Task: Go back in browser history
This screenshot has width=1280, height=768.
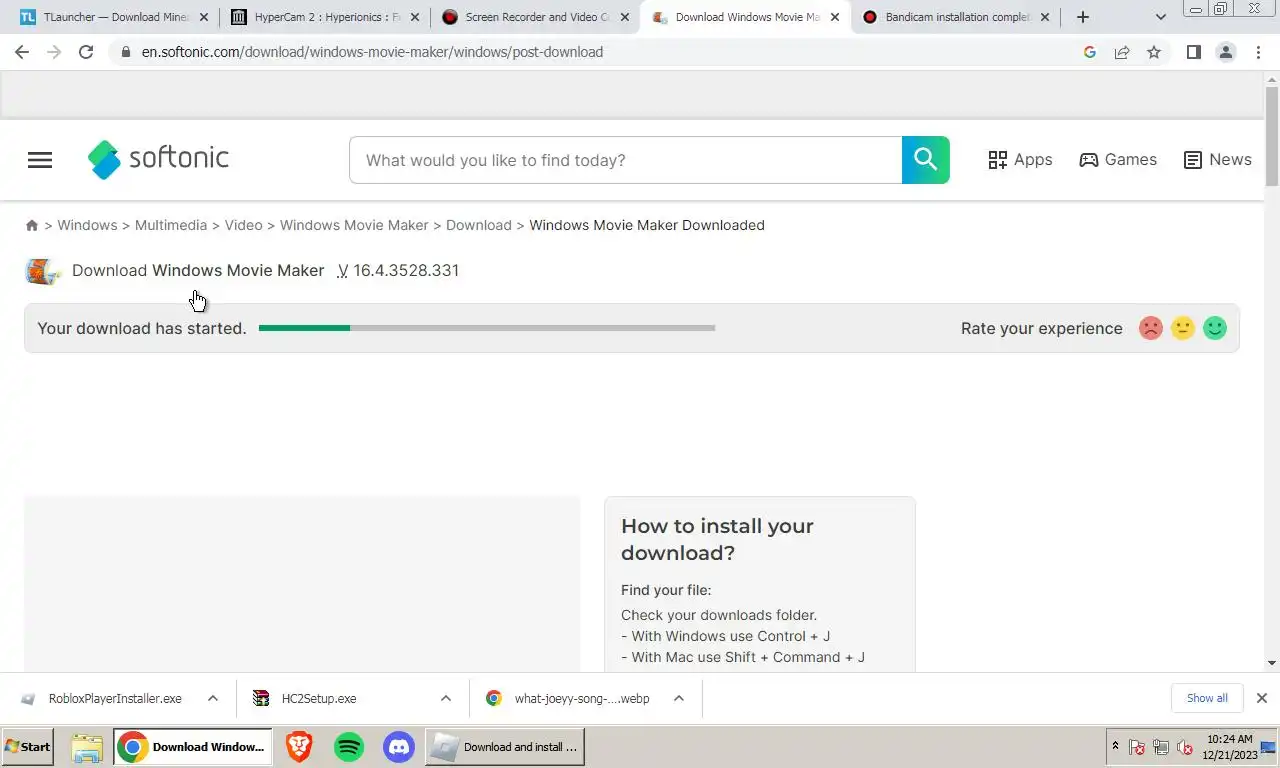Action: tap(22, 52)
